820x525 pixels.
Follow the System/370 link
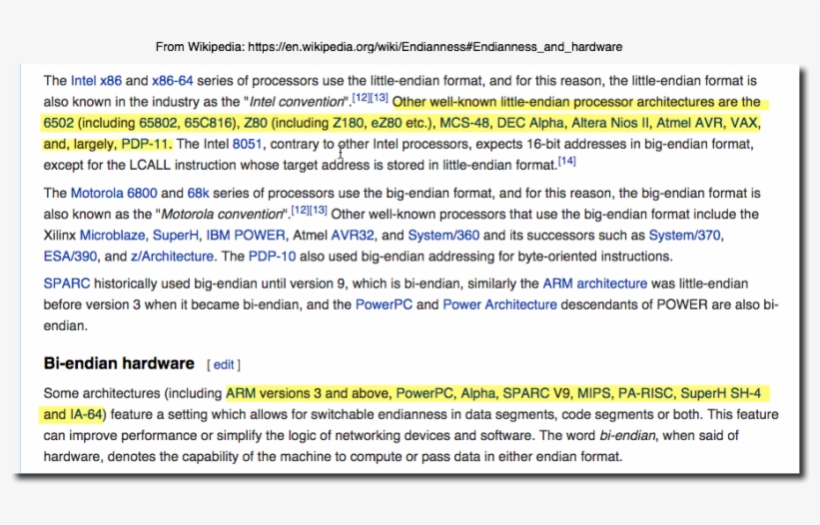(685, 235)
